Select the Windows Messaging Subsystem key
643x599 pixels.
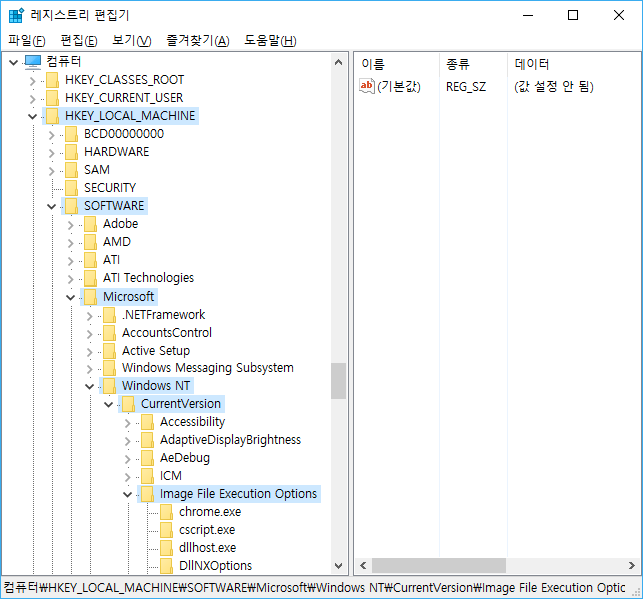[208, 368]
